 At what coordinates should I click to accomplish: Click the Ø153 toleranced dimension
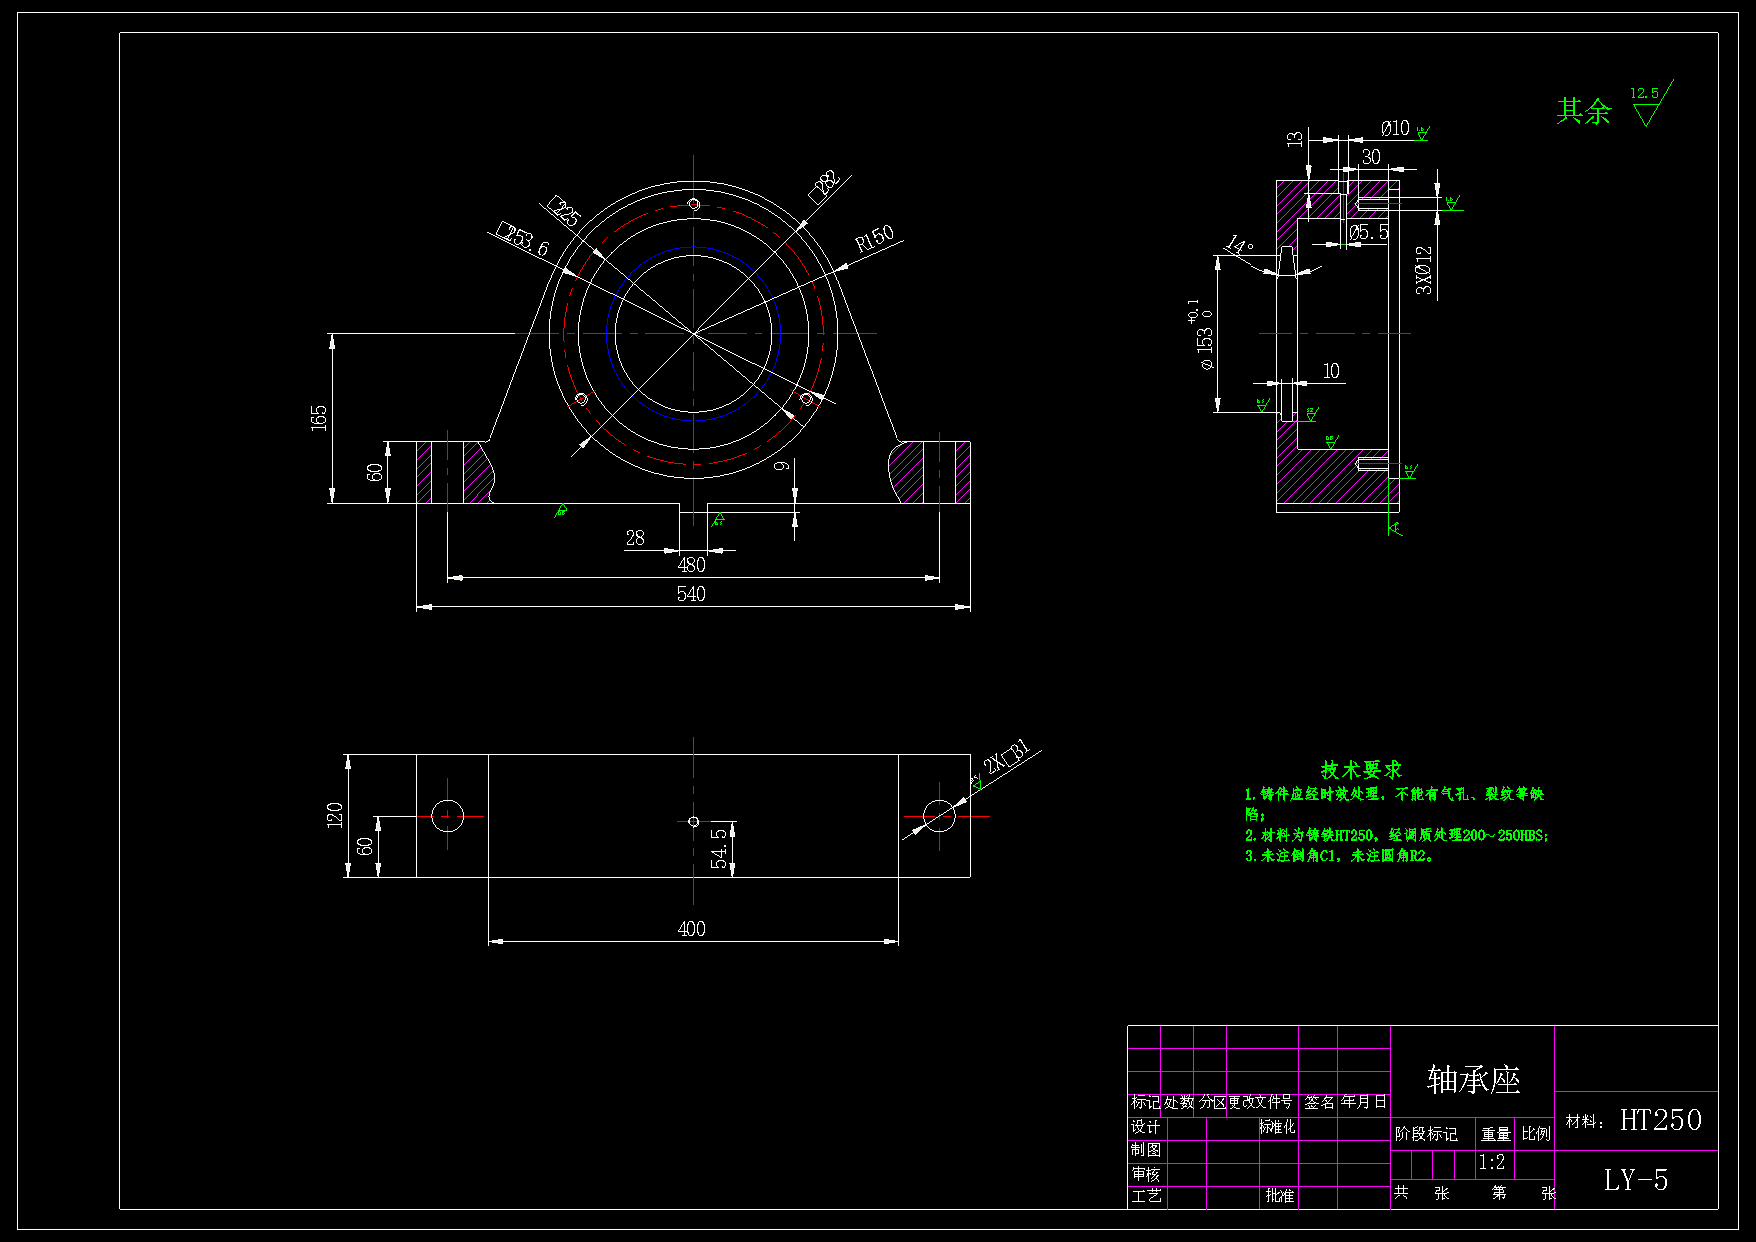pos(1202,336)
